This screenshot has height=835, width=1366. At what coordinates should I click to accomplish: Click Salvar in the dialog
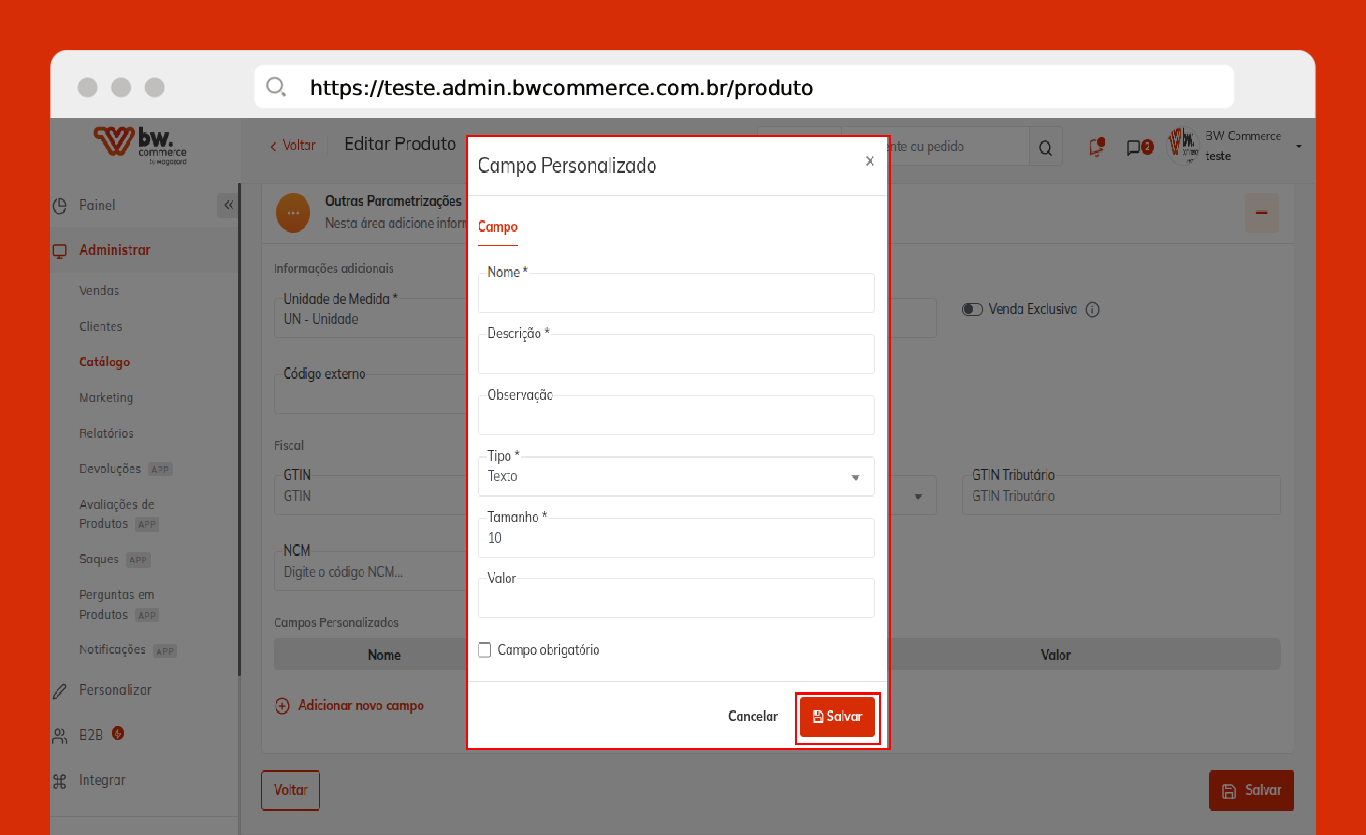tap(837, 717)
